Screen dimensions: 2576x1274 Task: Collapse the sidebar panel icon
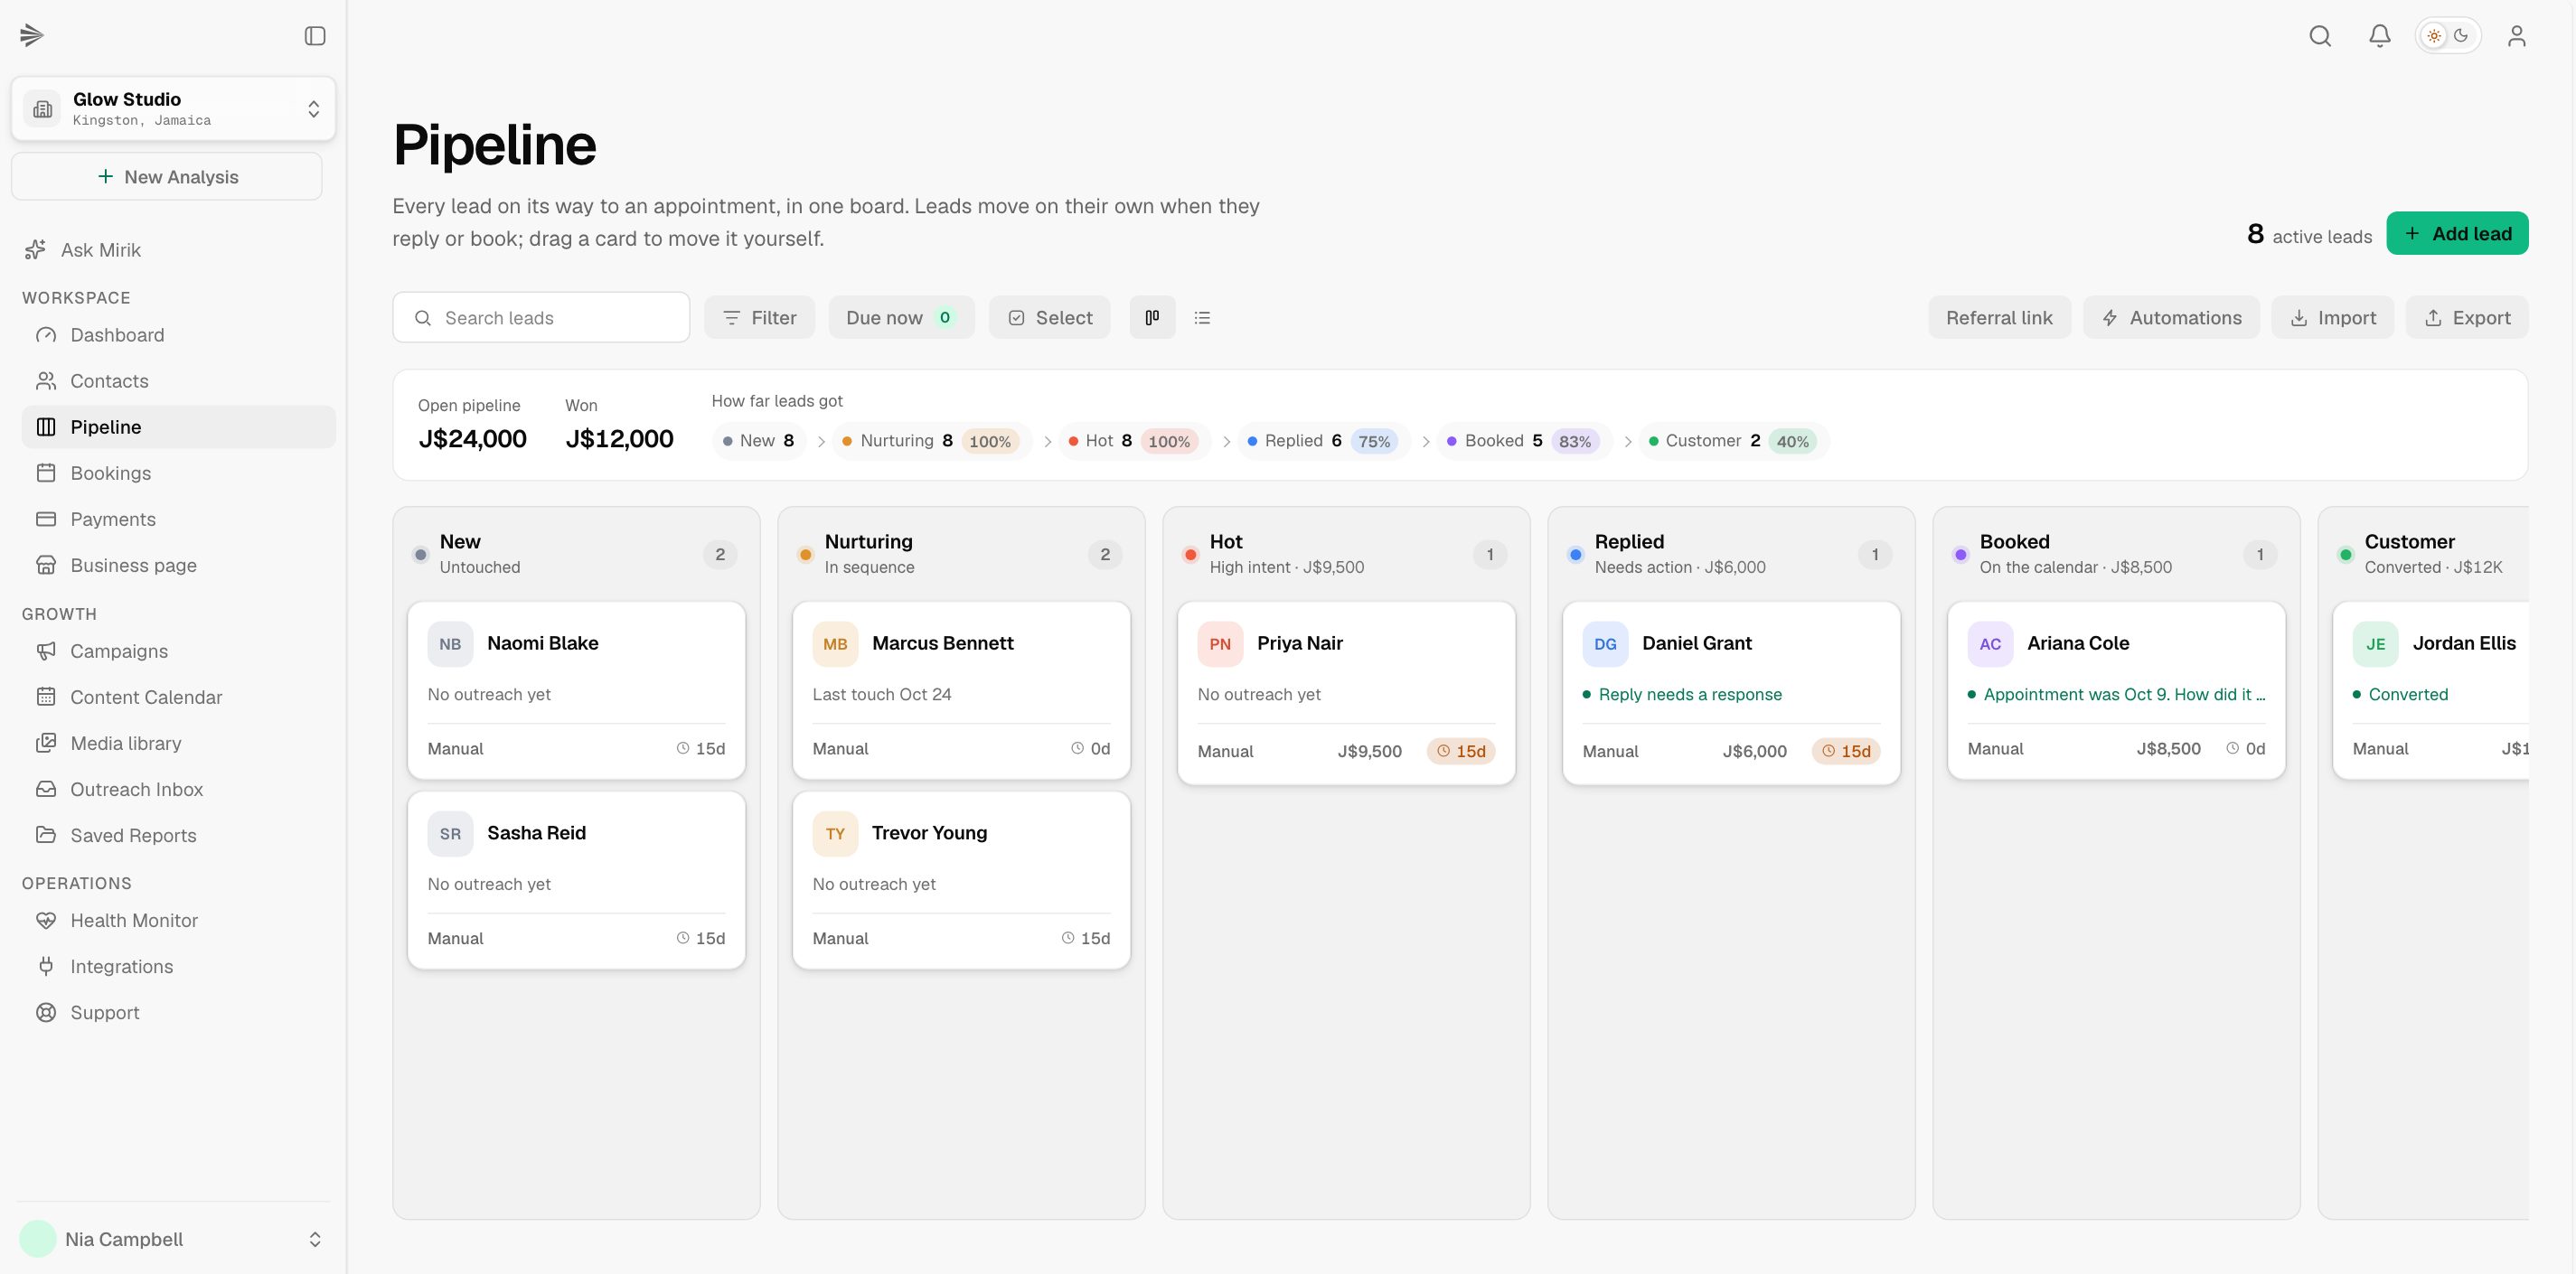[x=315, y=36]
